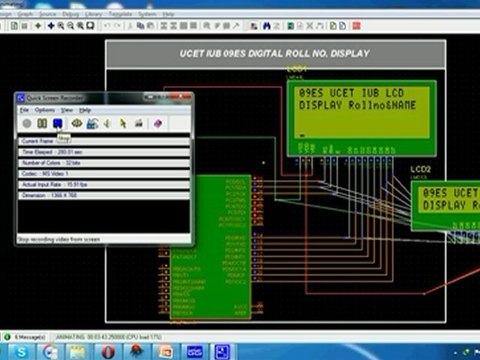Click the Copy to clipboard icon in the toolbar

click(140, 26)
